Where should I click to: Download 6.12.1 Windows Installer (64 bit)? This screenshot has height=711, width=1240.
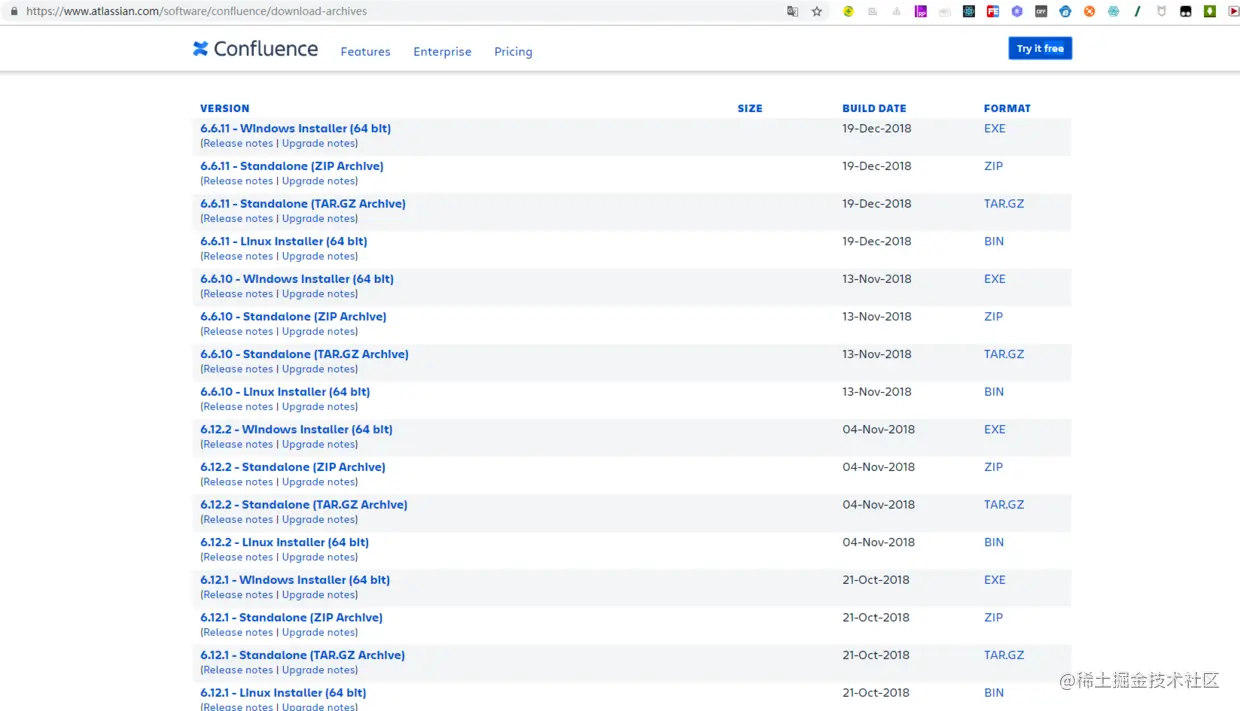(295, 580)
